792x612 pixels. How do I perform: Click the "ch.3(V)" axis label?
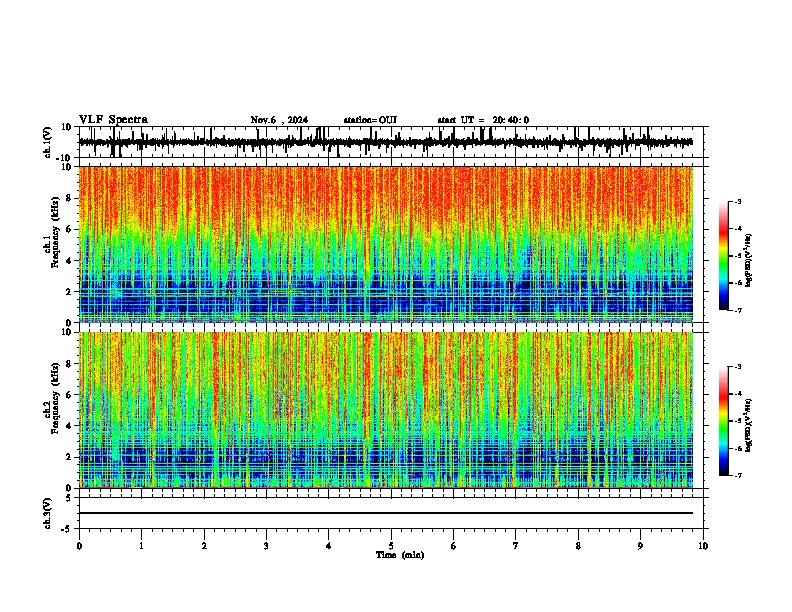click(x=48, y=513)
